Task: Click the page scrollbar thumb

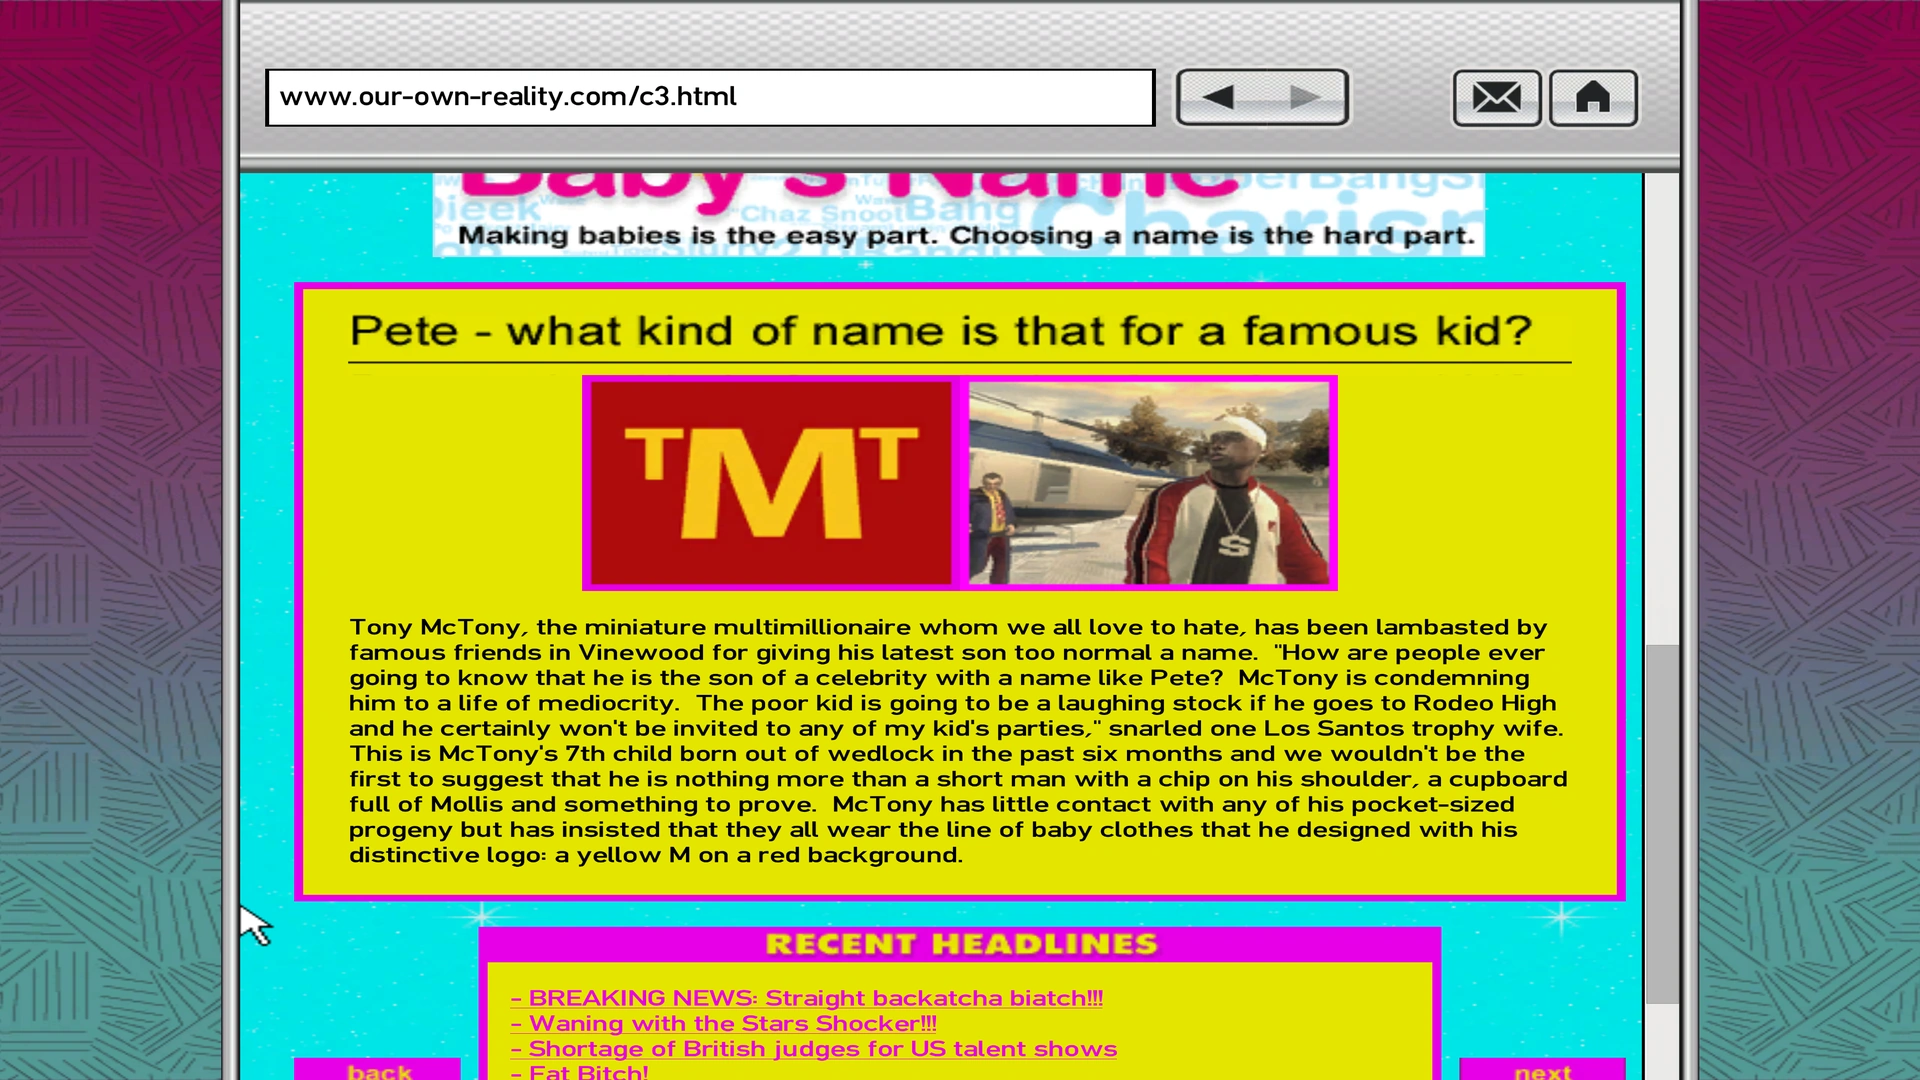Action: point(1662,822)
